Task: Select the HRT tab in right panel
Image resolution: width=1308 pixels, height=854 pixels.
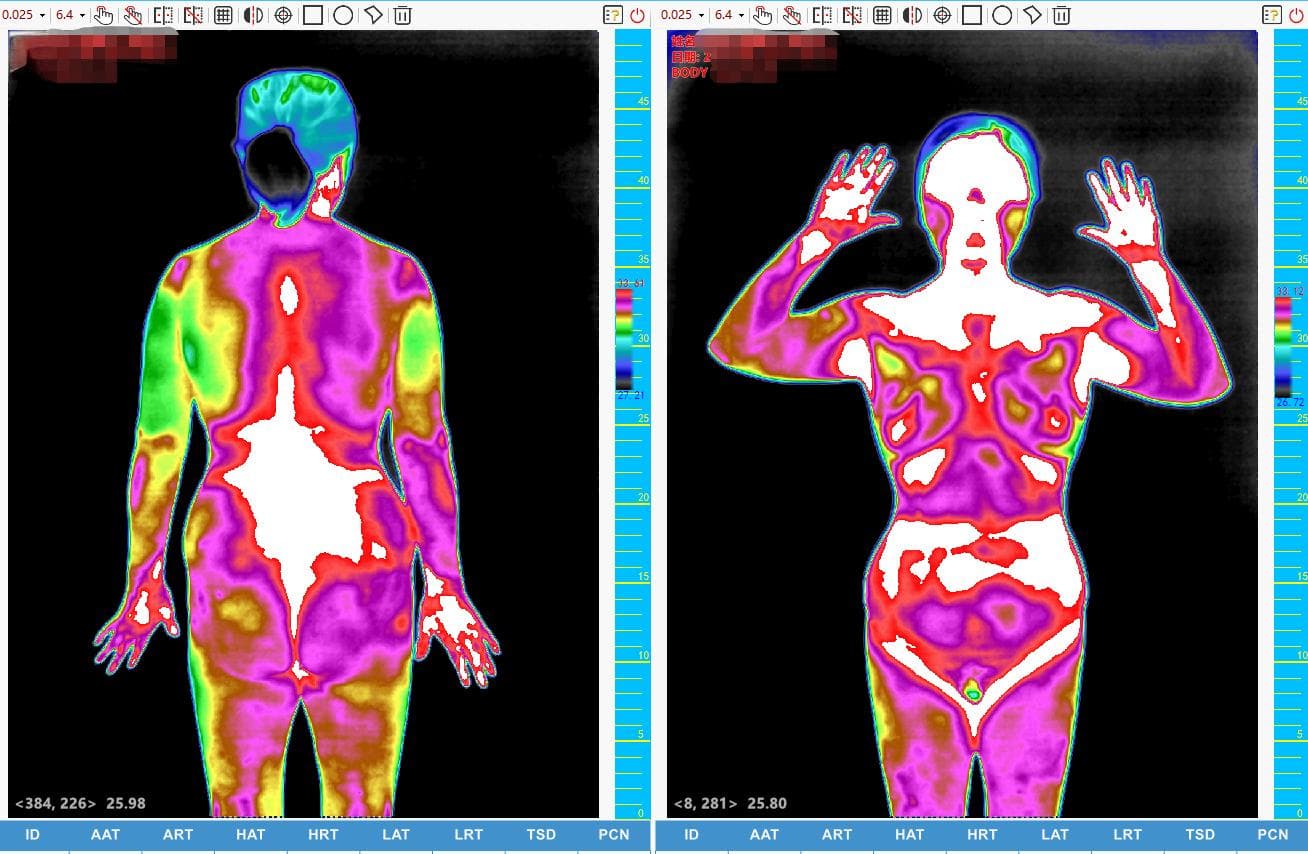Action: pos(982,835)
